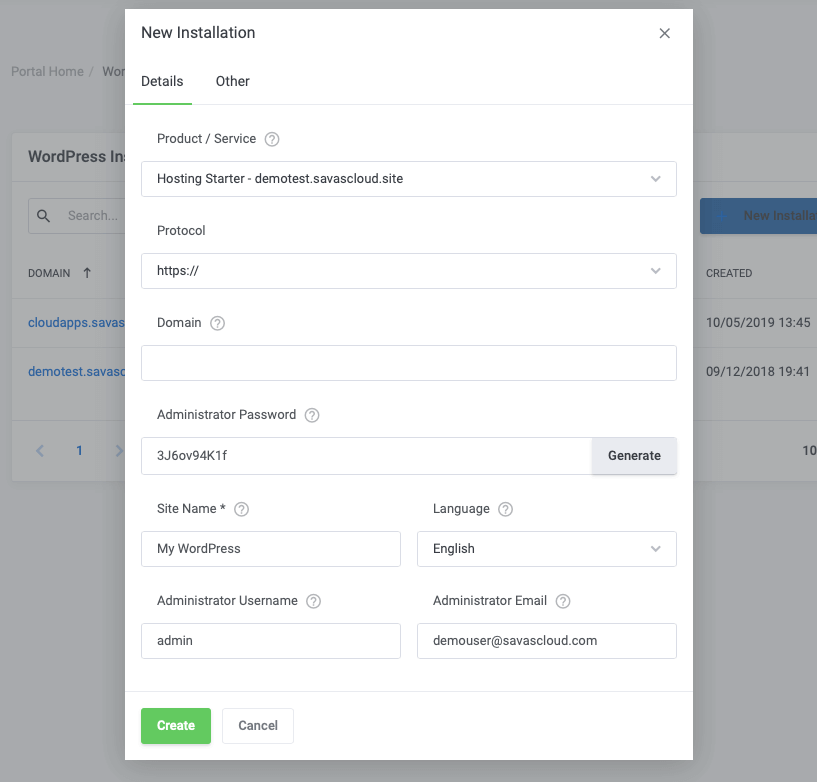This screenshot has width=817, height=782.
Task: Open the Language English dropdown
Action: click(547, 549)
